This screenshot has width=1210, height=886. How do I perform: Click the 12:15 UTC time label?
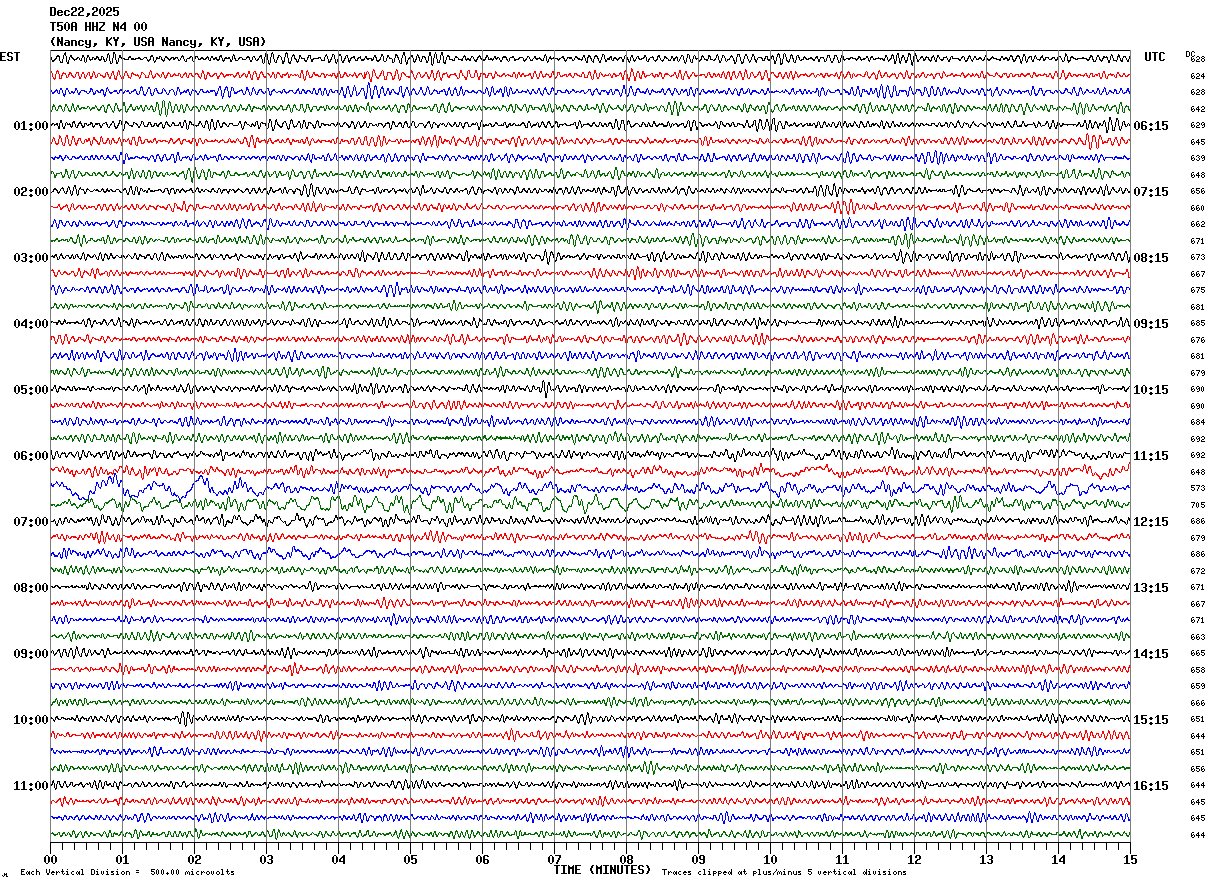(x=1151, y=522)
